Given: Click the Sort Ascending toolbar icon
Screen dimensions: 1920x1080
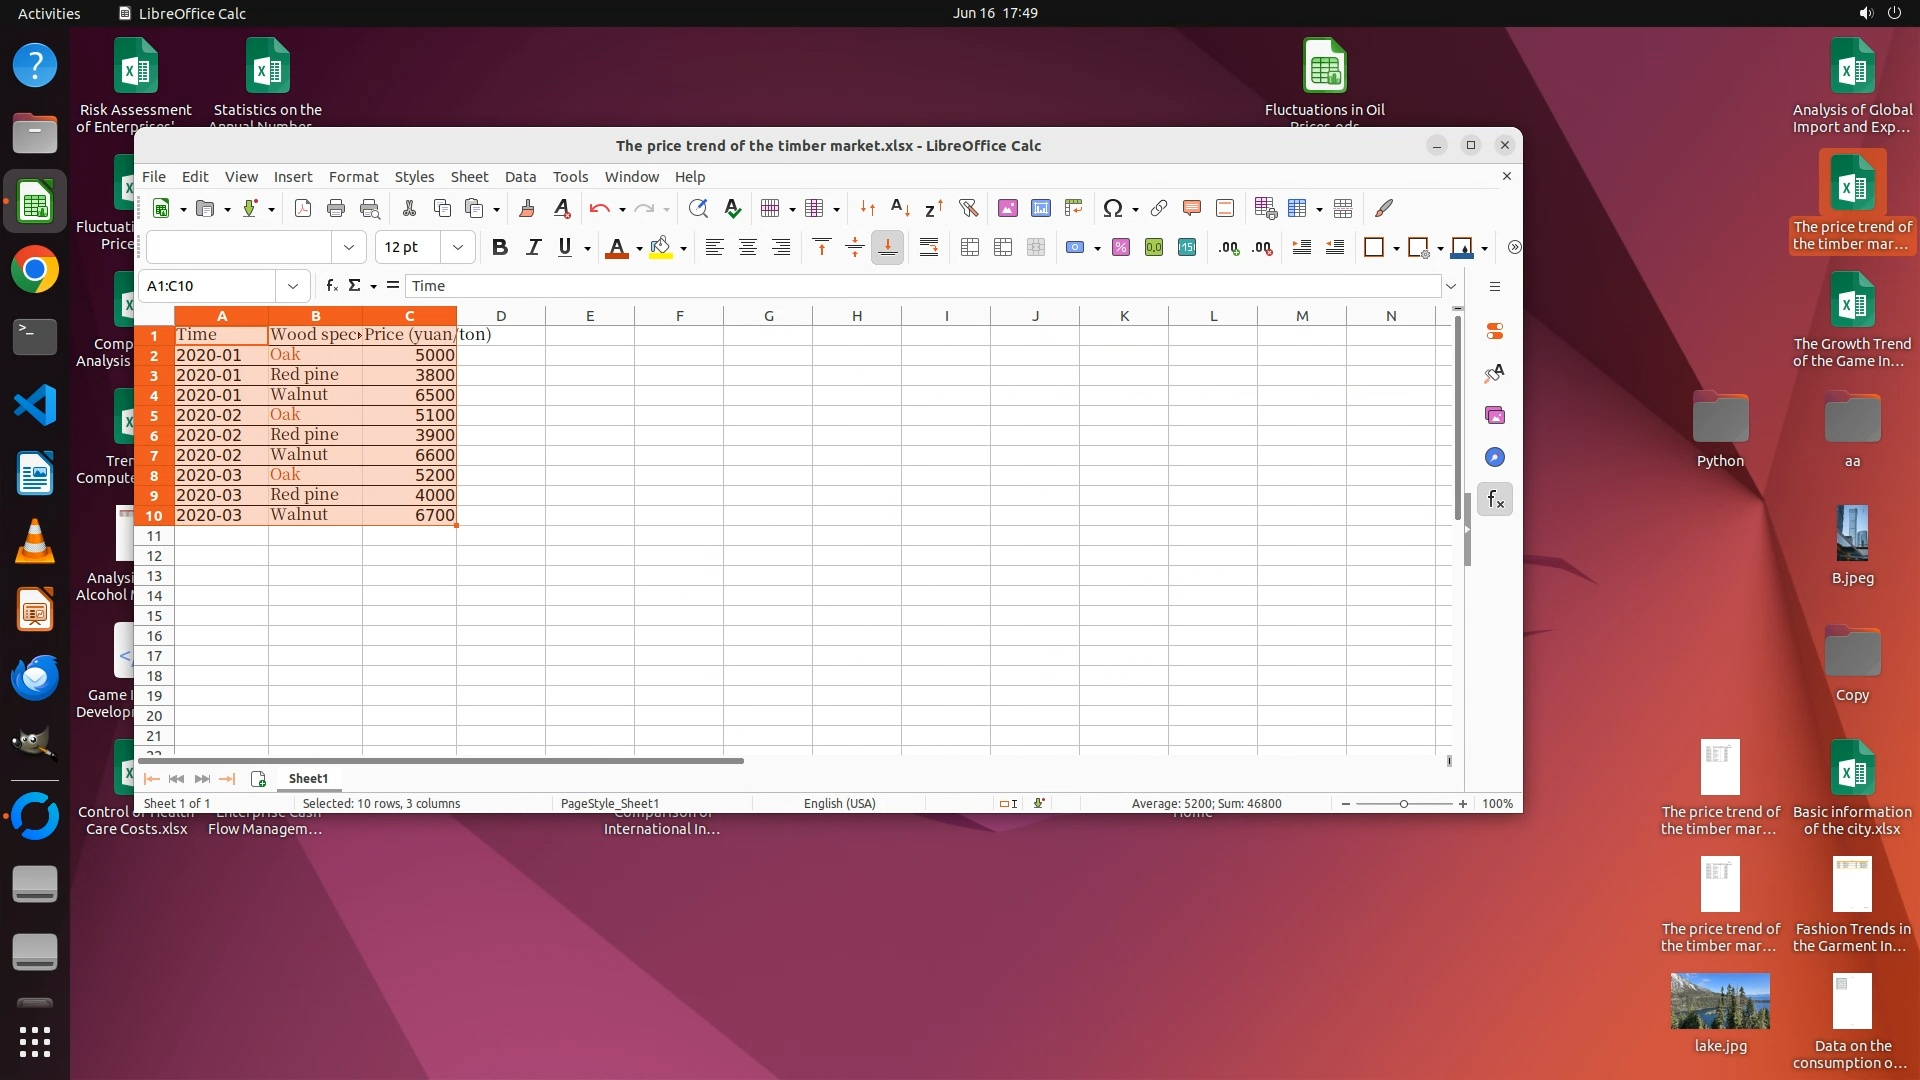Looking at the screenshot, I should coord(900,208).
